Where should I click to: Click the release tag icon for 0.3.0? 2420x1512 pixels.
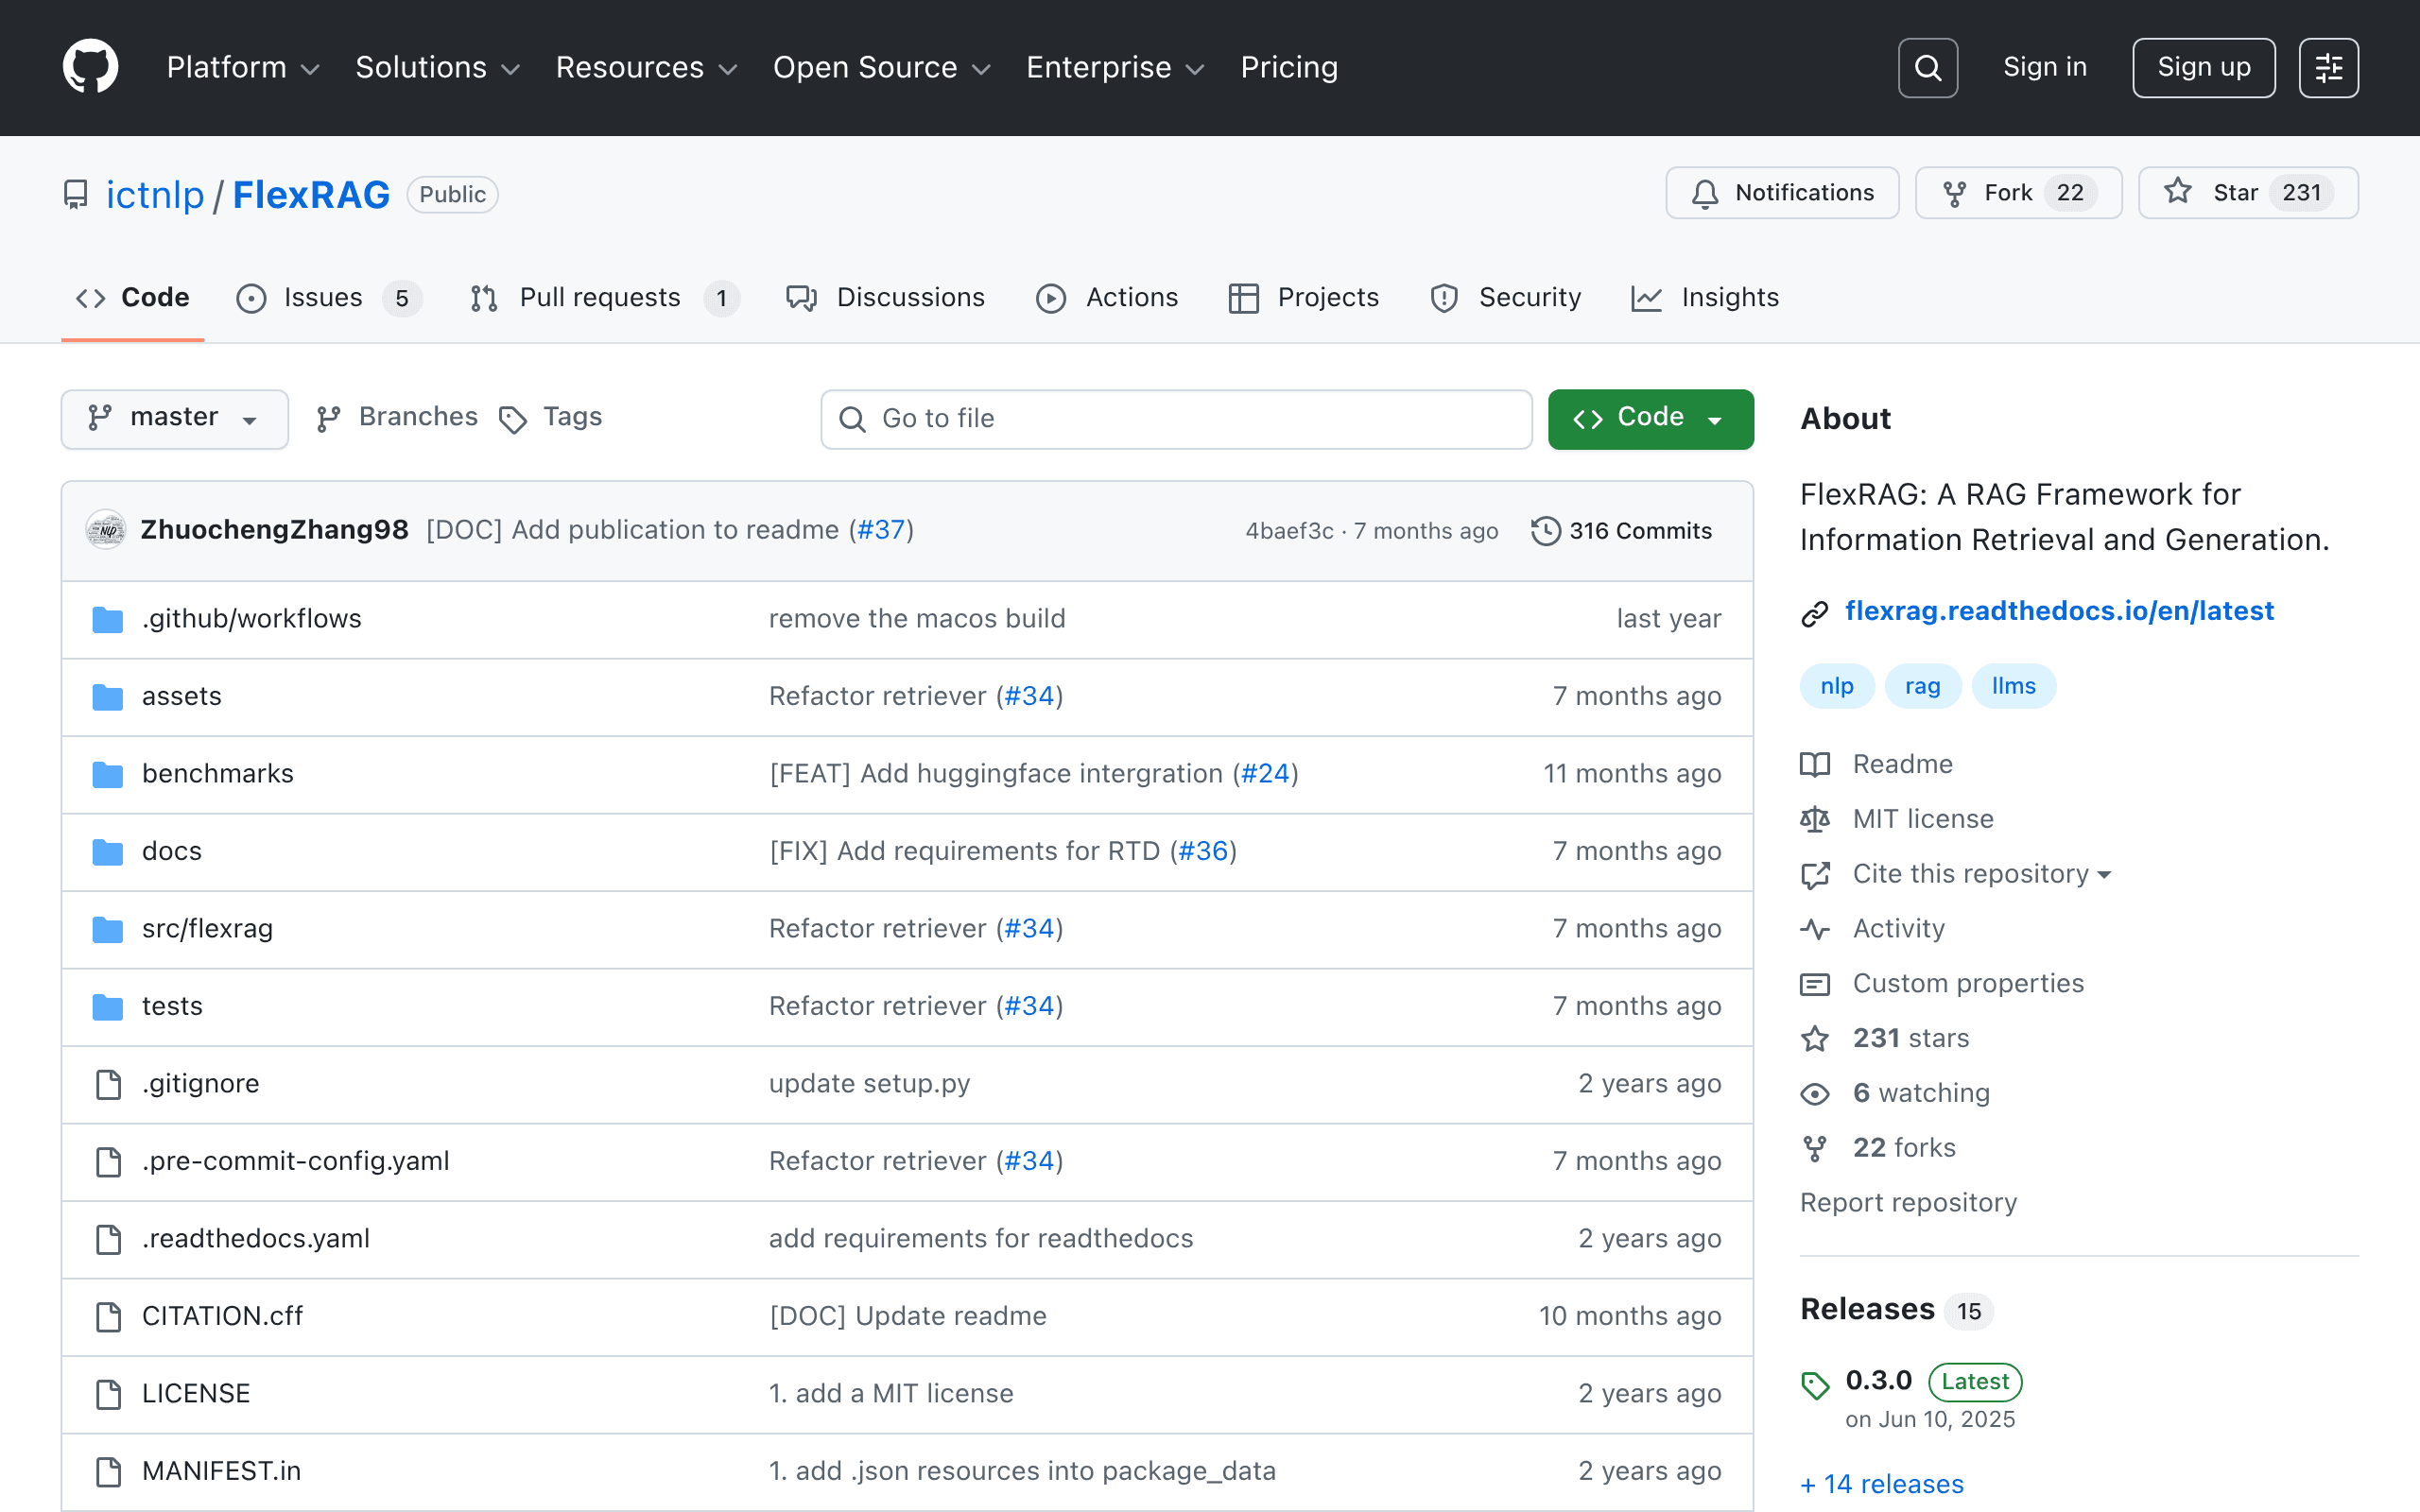[1815, 1385]
